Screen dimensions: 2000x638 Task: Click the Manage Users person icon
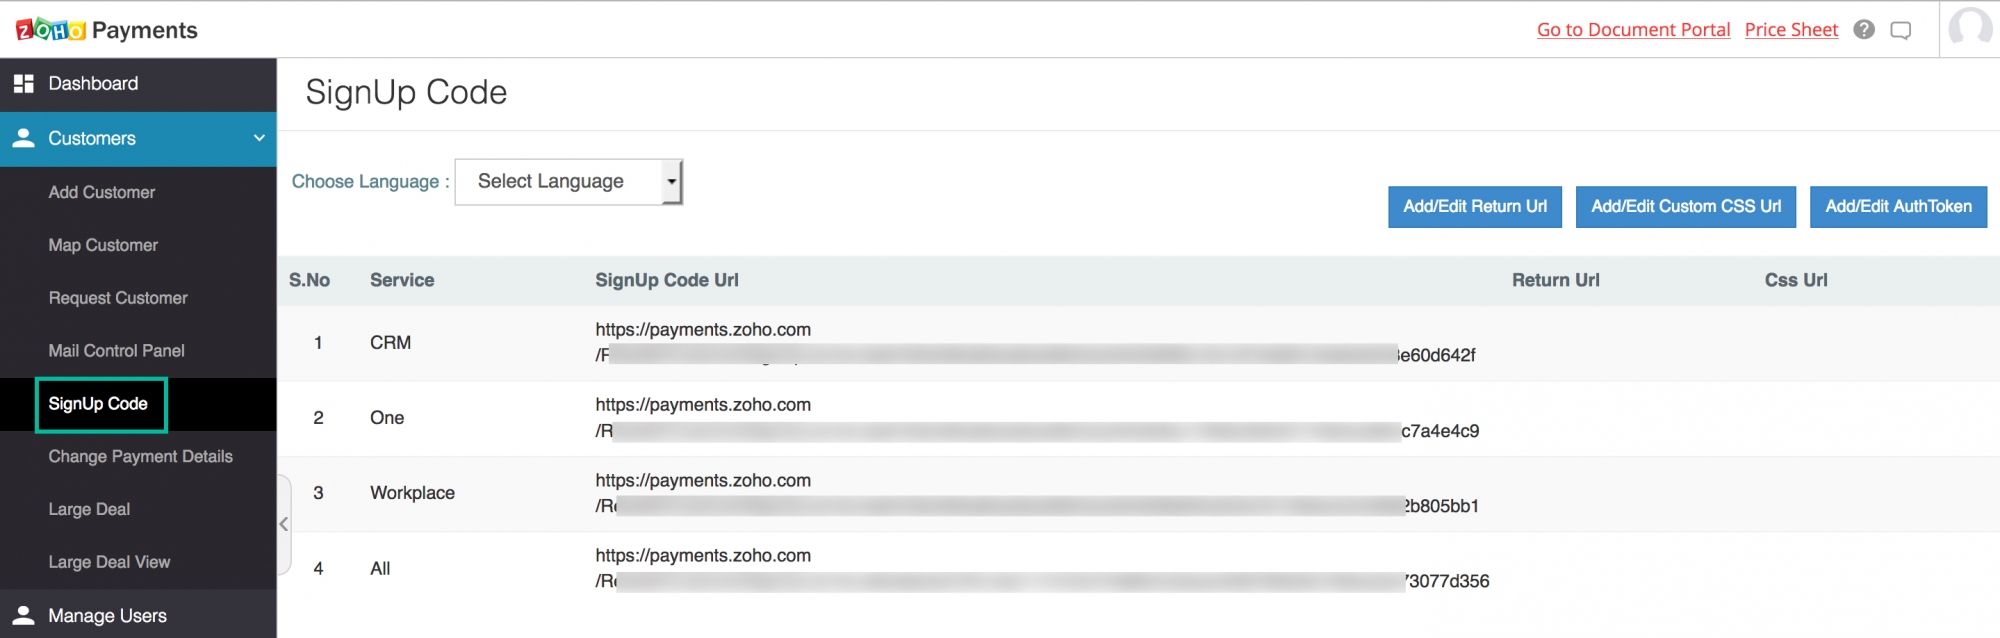pyautogui.click(x=24, y=615)
